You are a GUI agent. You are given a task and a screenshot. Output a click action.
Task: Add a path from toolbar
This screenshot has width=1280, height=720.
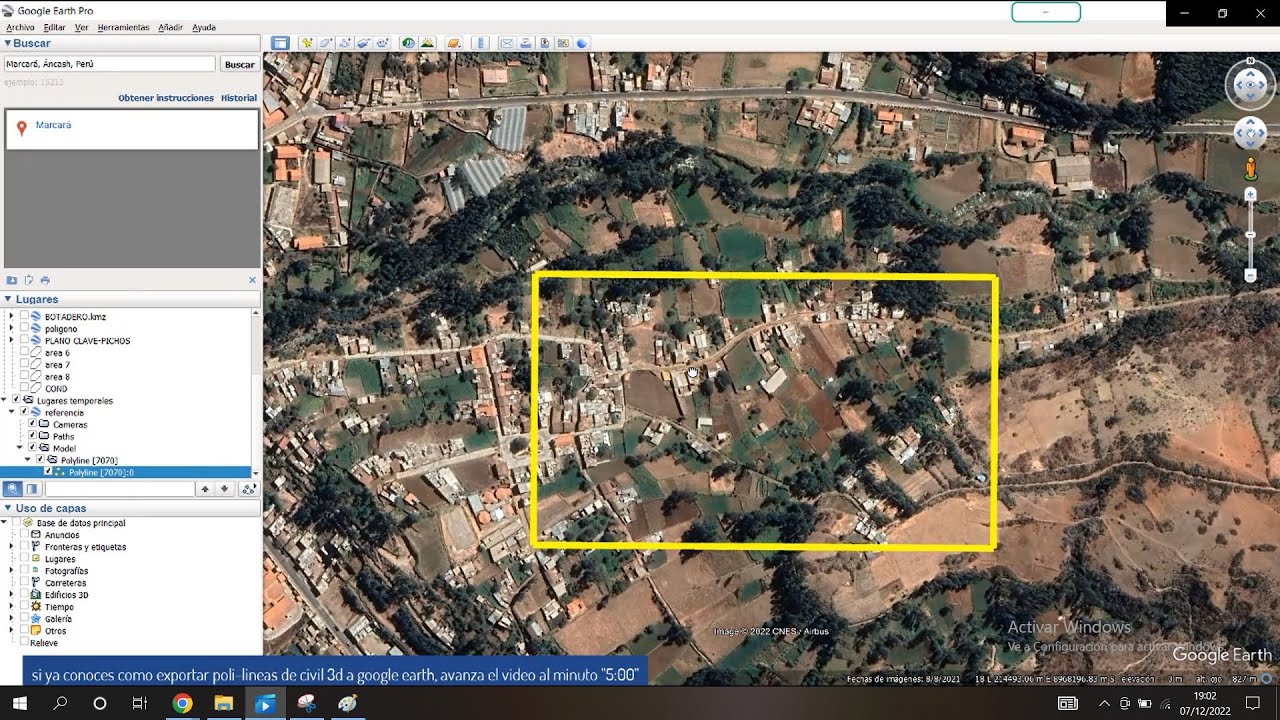click(345, 43)
